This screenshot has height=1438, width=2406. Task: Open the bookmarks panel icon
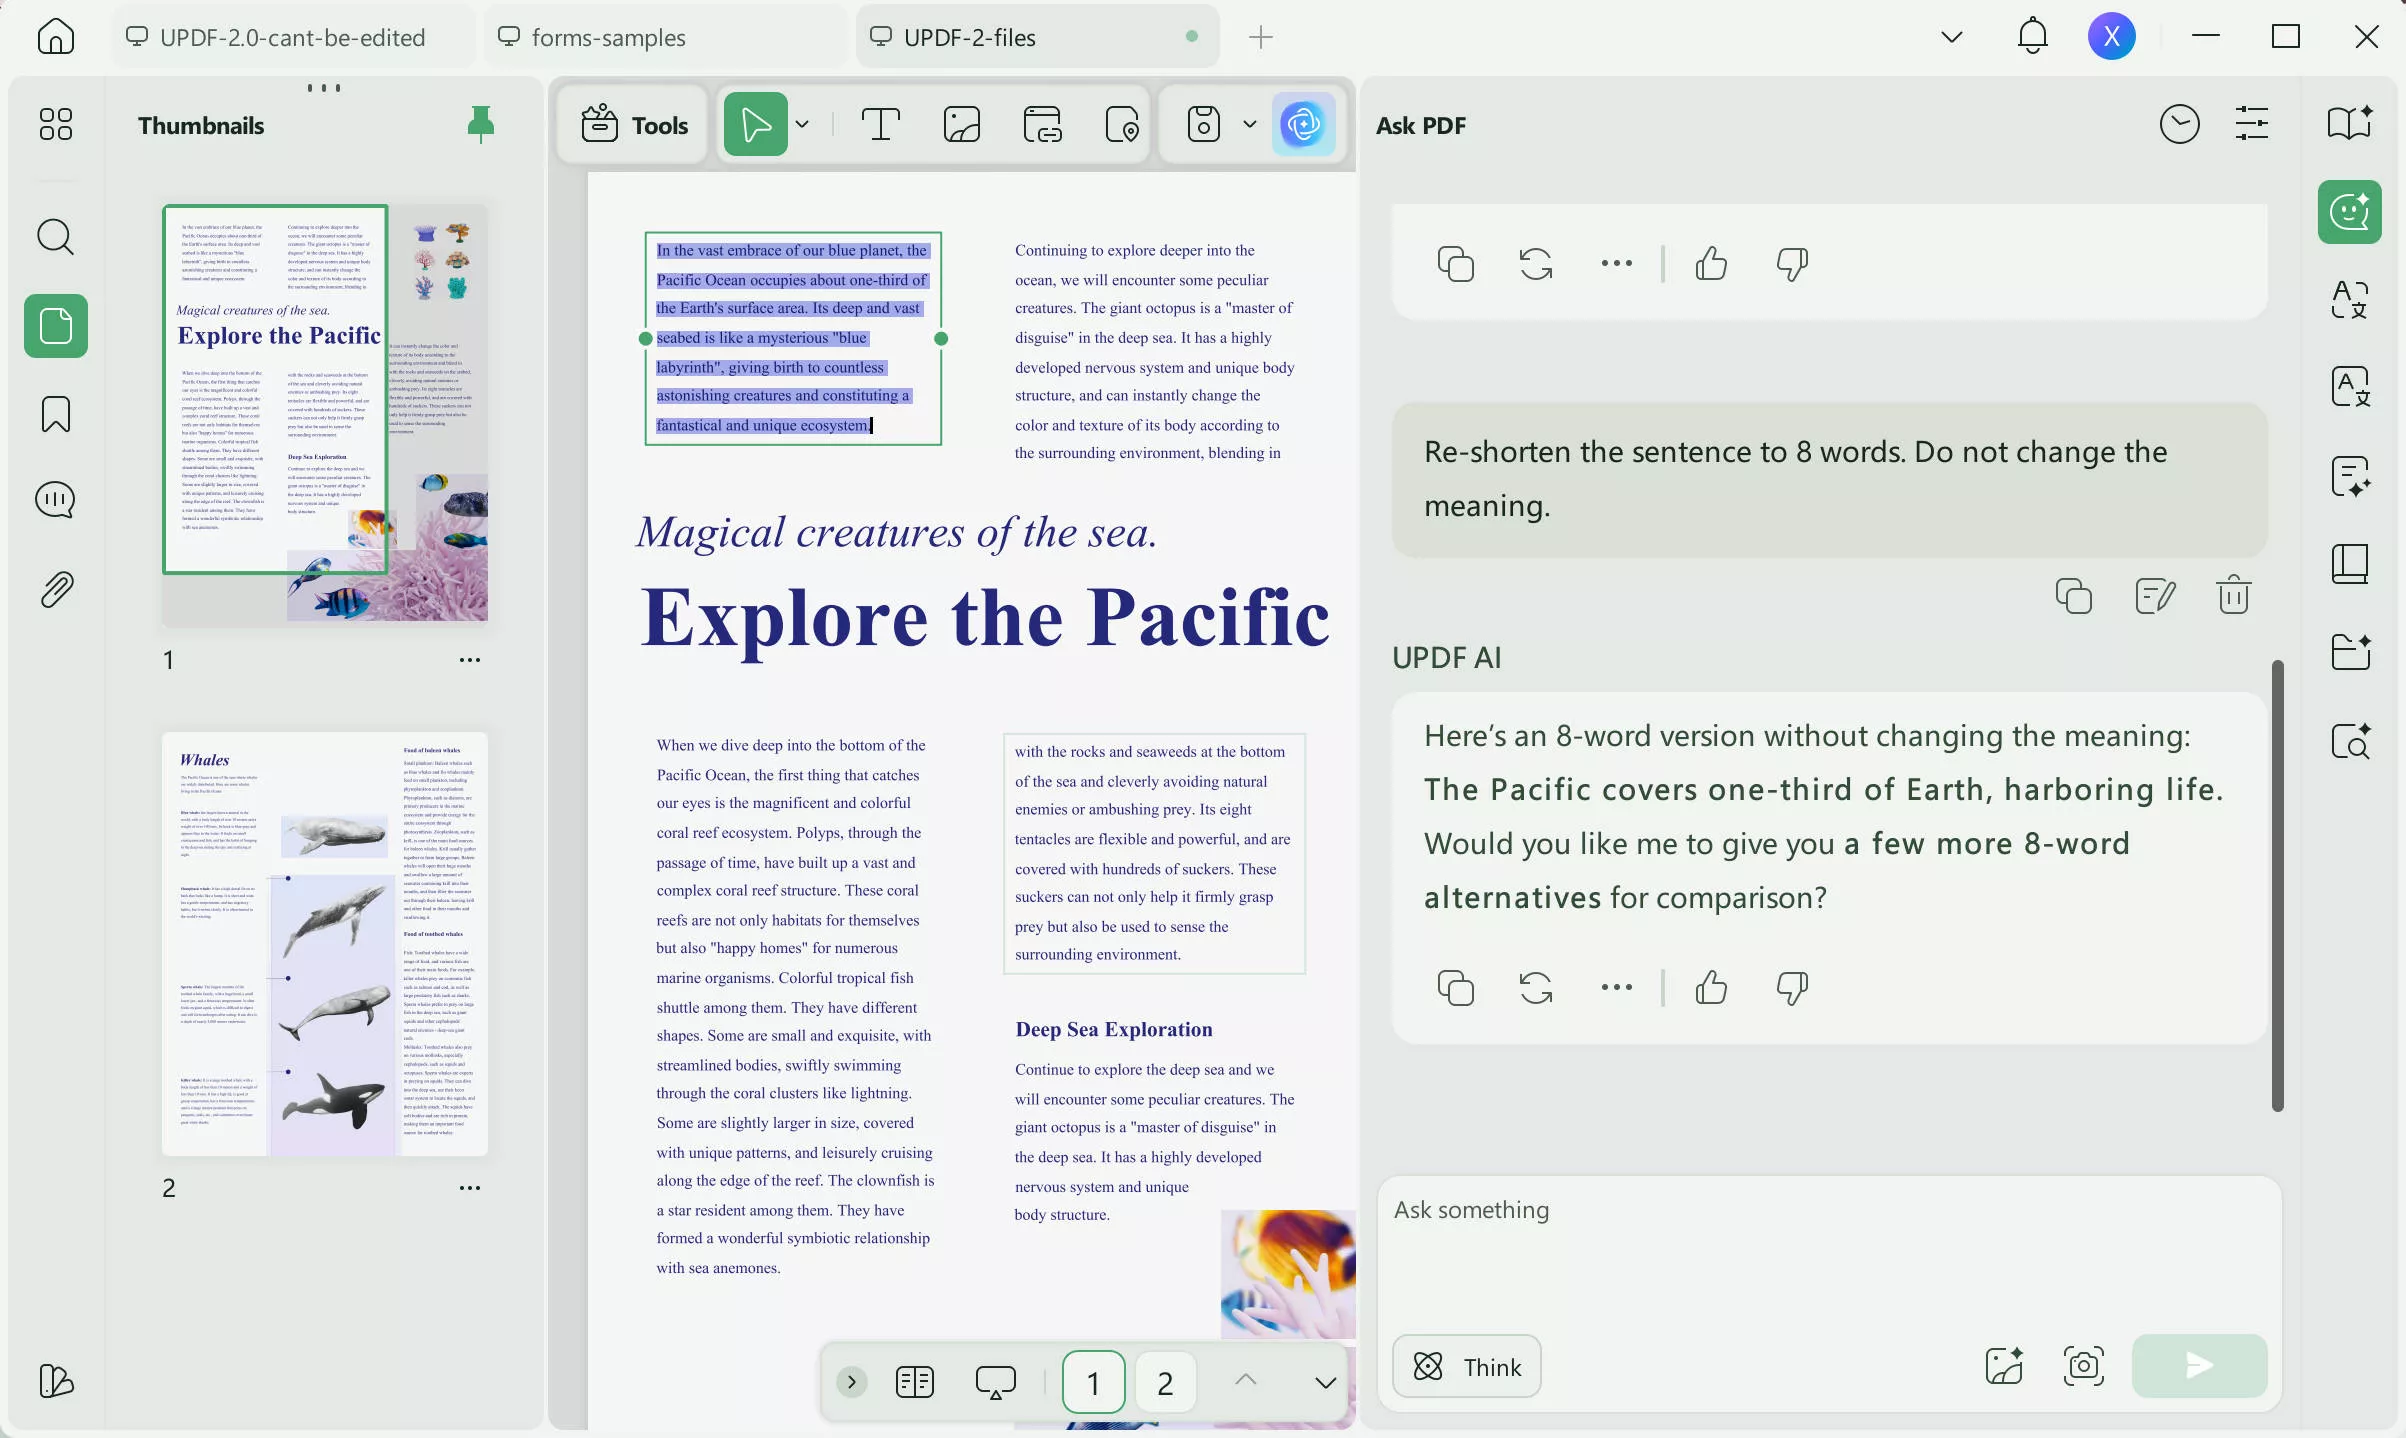55,414
